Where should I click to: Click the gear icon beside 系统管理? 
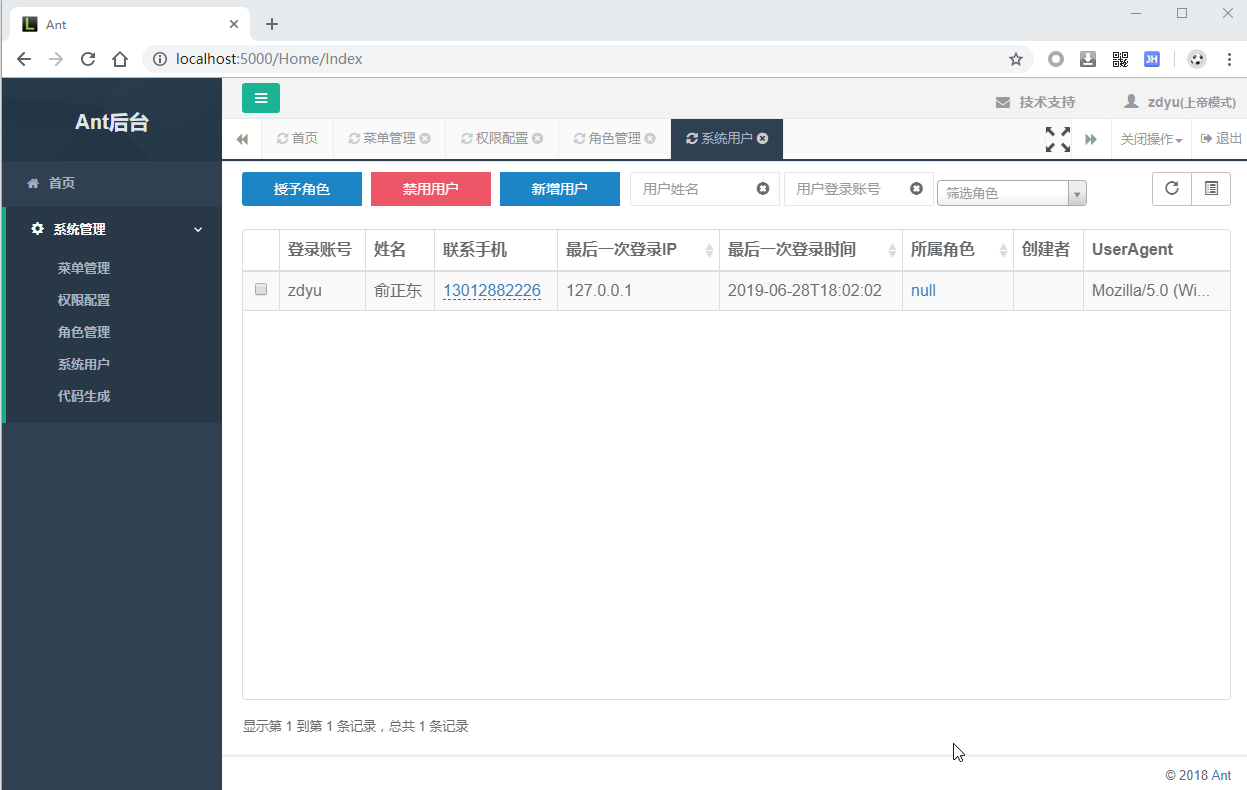click(x=37, y=229)
